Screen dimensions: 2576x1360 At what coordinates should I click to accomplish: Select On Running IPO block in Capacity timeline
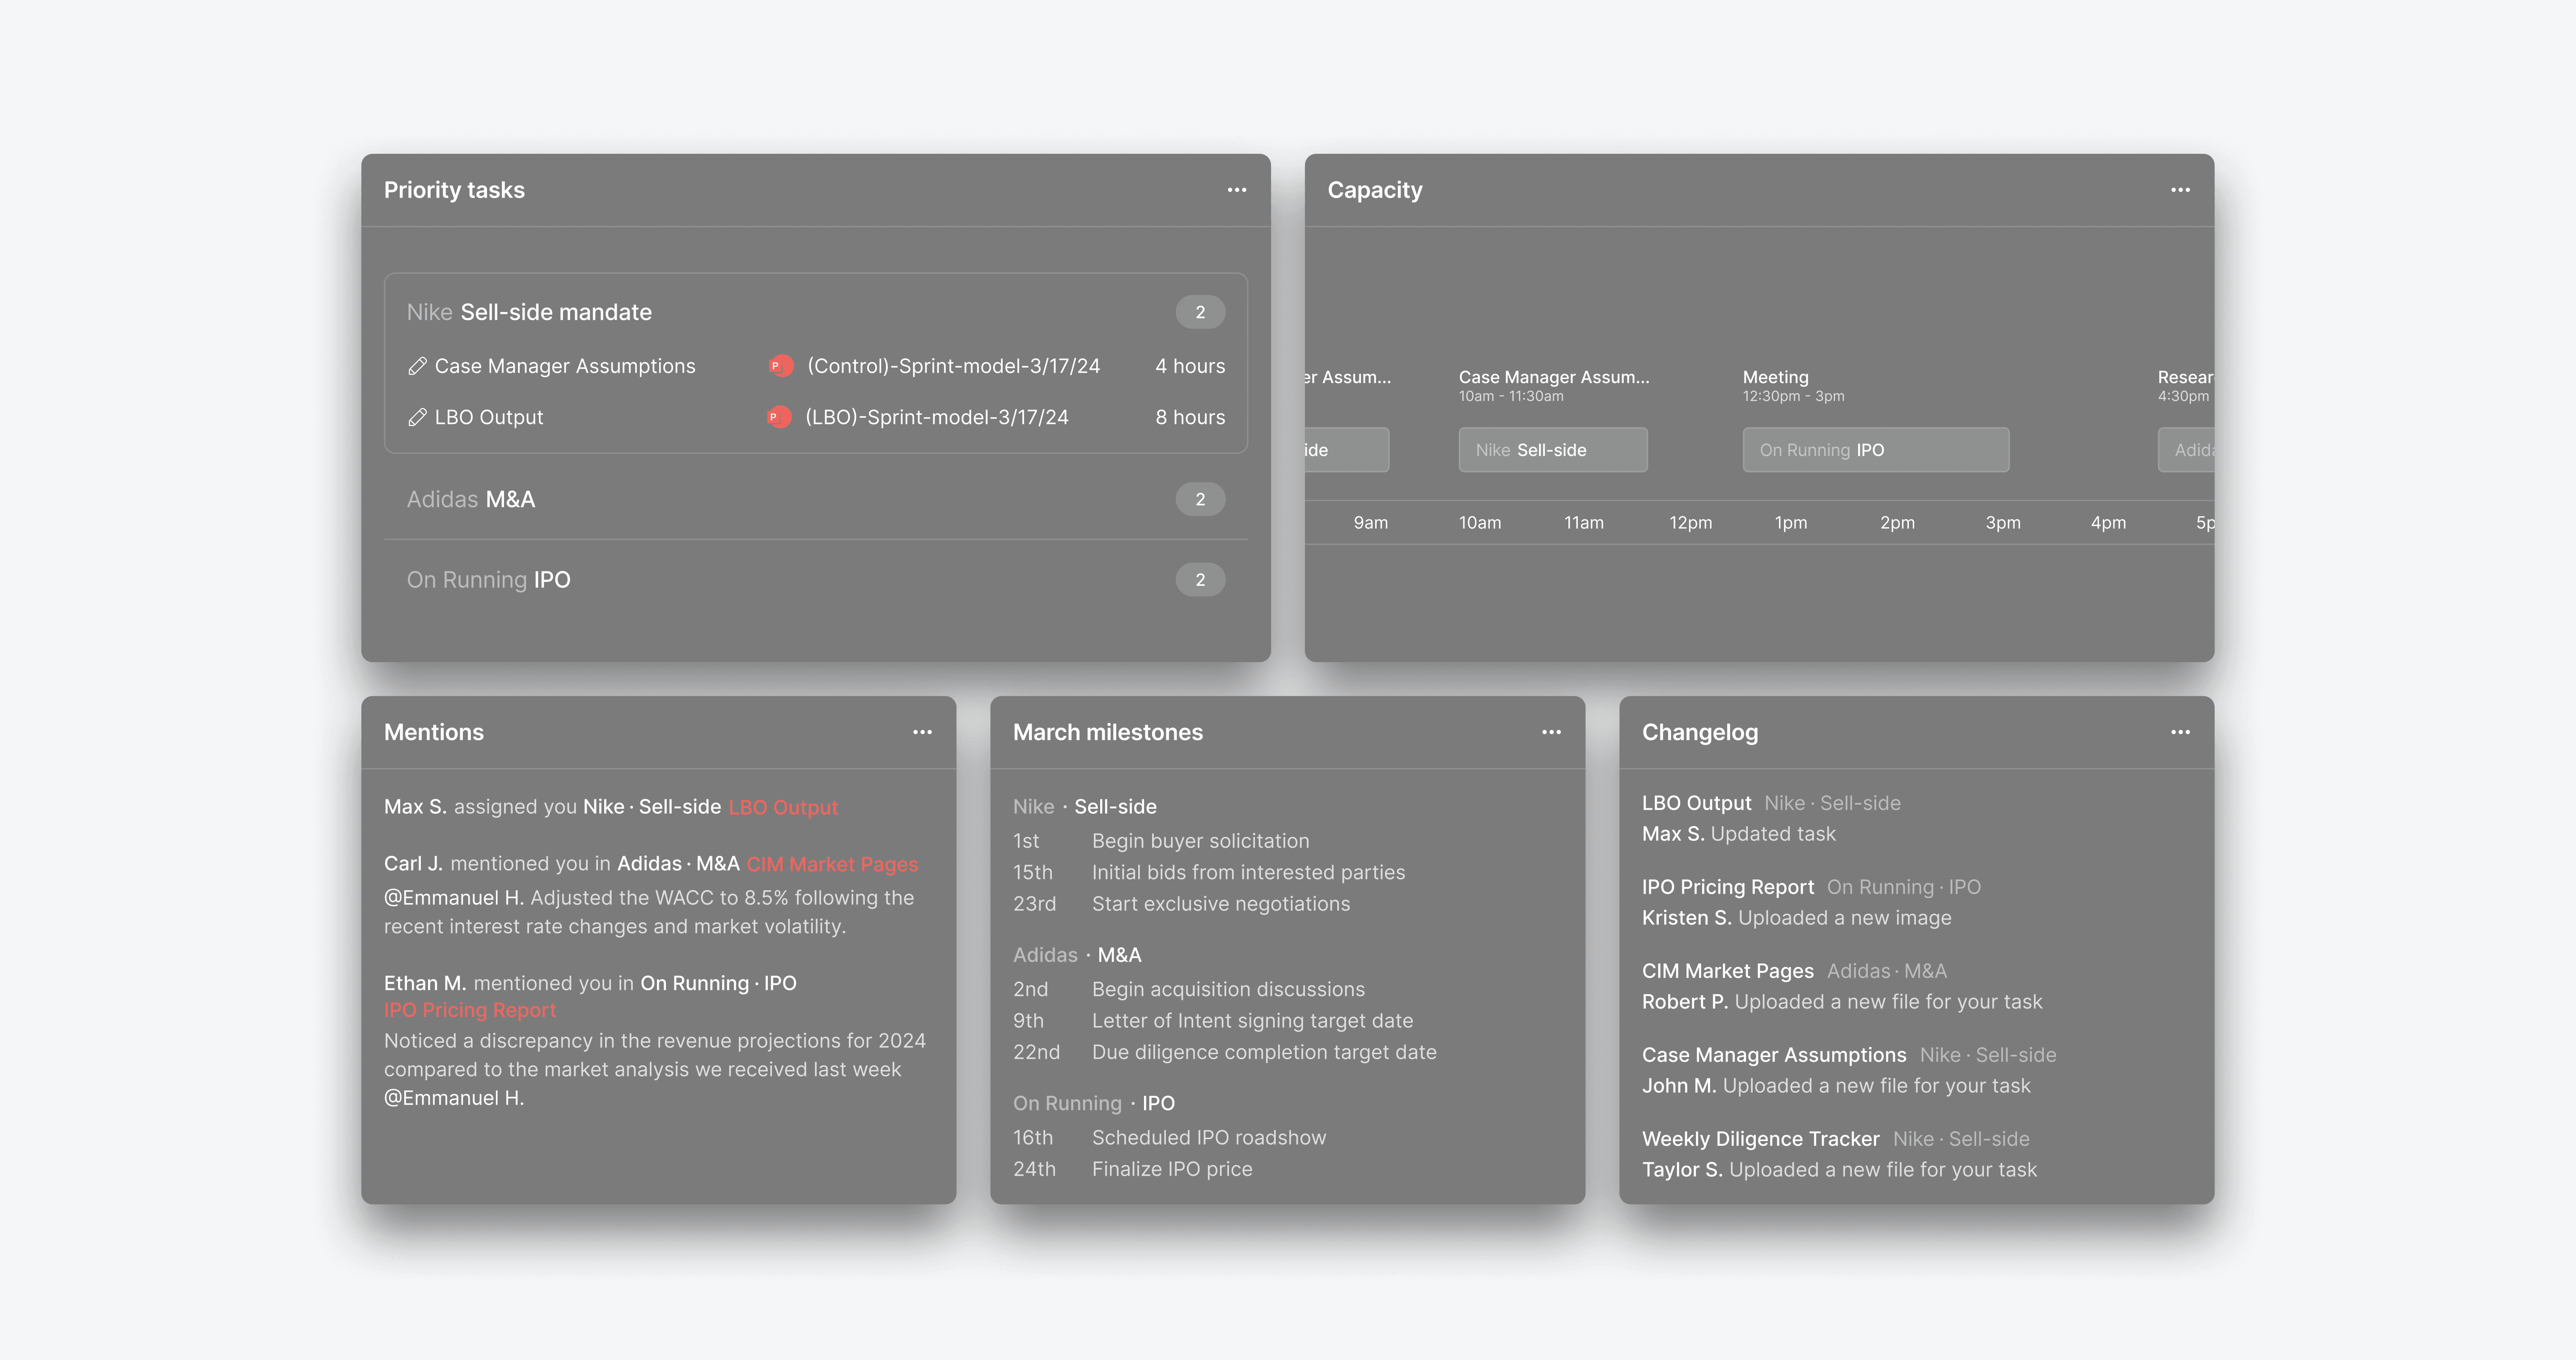tap(1876, 450)
